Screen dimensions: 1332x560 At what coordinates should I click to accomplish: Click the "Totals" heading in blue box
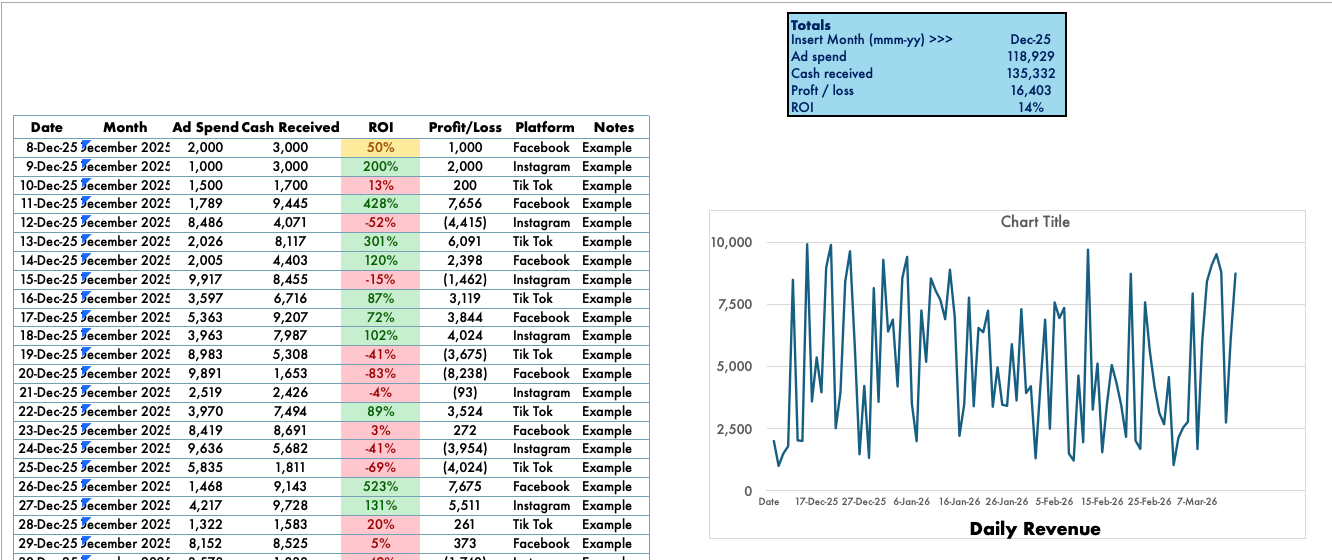click(811, 25)
